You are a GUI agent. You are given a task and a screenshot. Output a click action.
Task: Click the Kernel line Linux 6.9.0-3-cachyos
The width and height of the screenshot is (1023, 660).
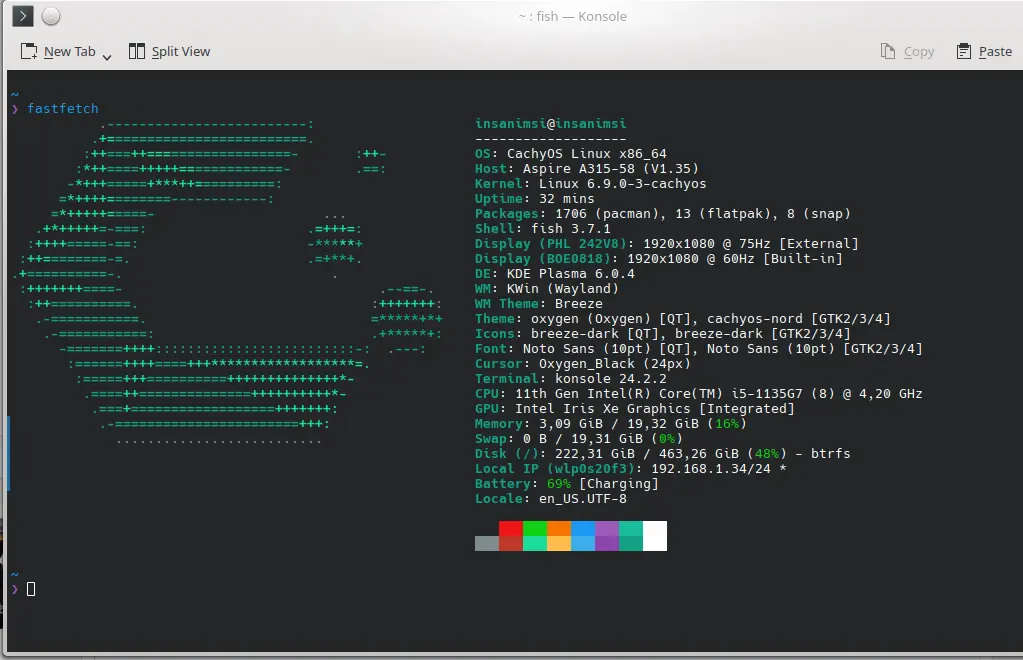tap(590, 183)
